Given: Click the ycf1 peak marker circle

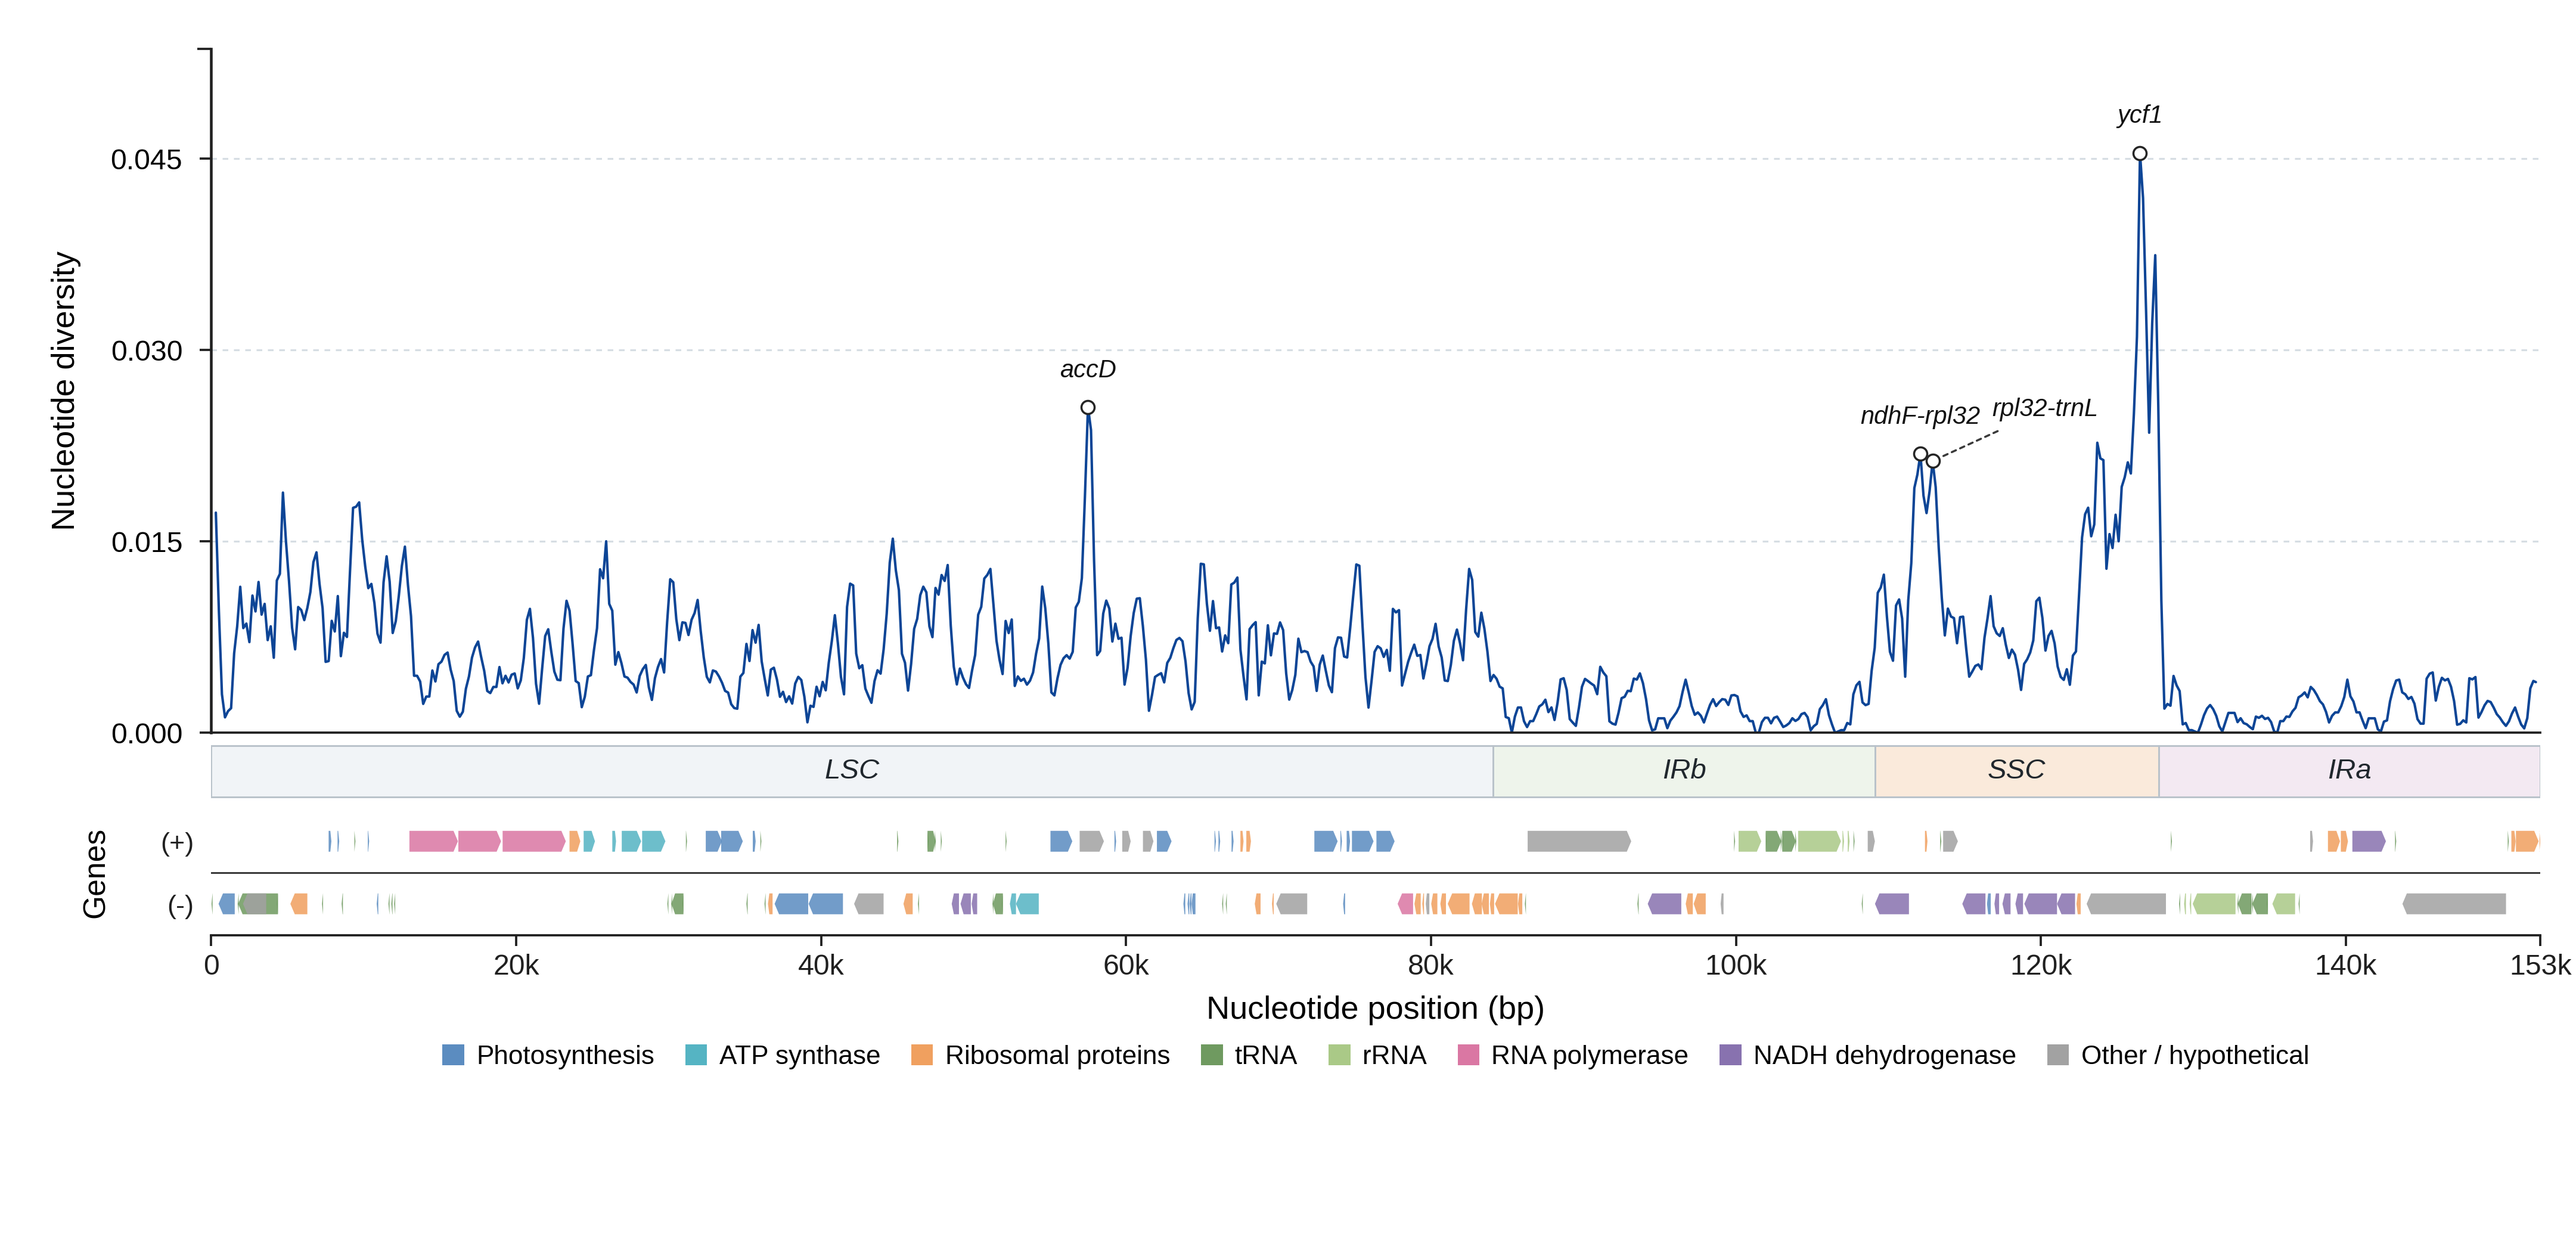Looking at the screenshot, I should coord(2139,154).
